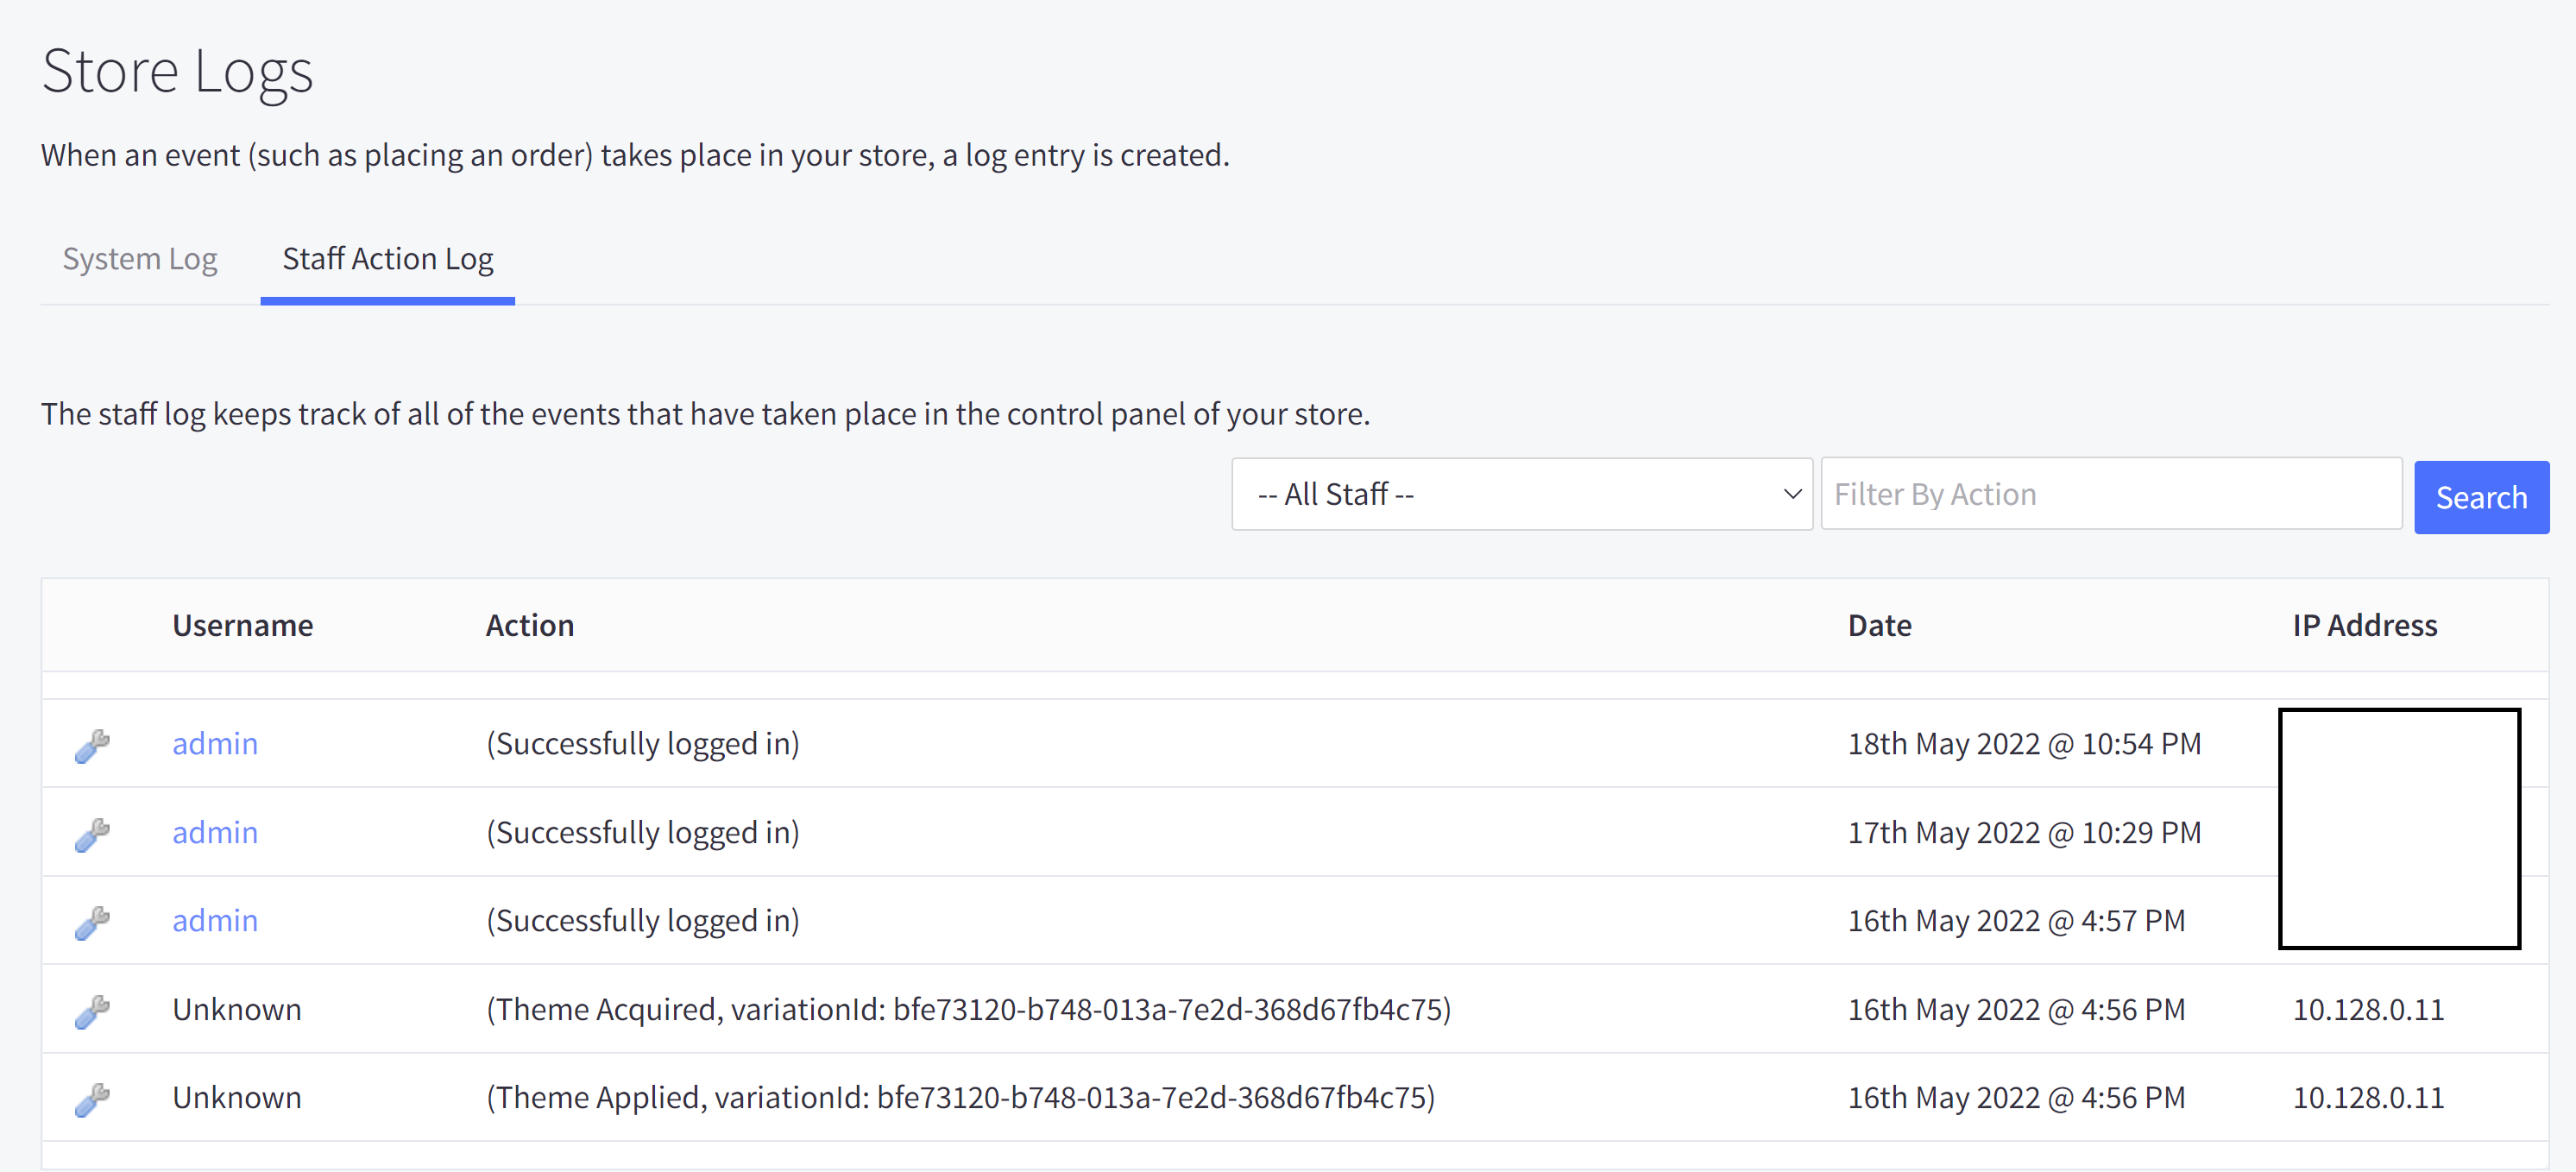Click the Username column header
2576x1172 pixels.
click(243, 626)
